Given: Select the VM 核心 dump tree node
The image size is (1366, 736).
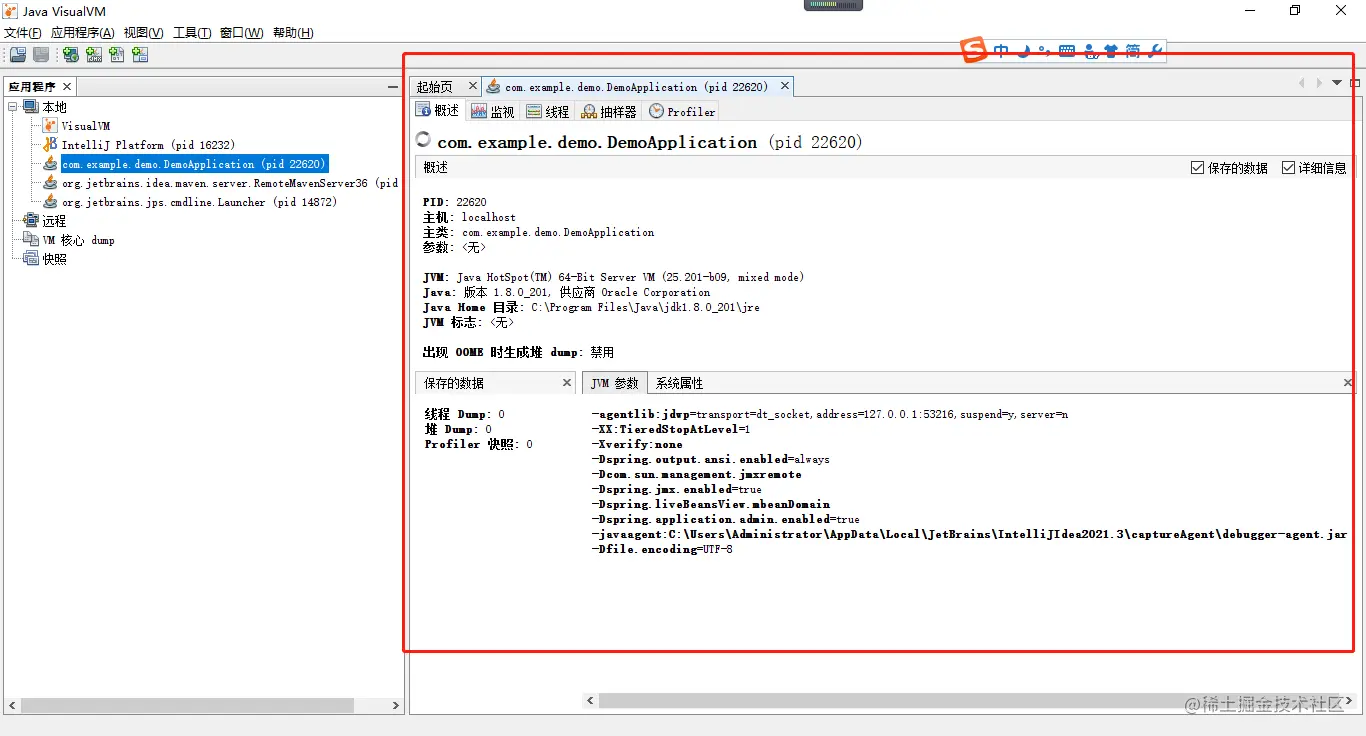Looking at the screenshot, I should tap(69, 240).
